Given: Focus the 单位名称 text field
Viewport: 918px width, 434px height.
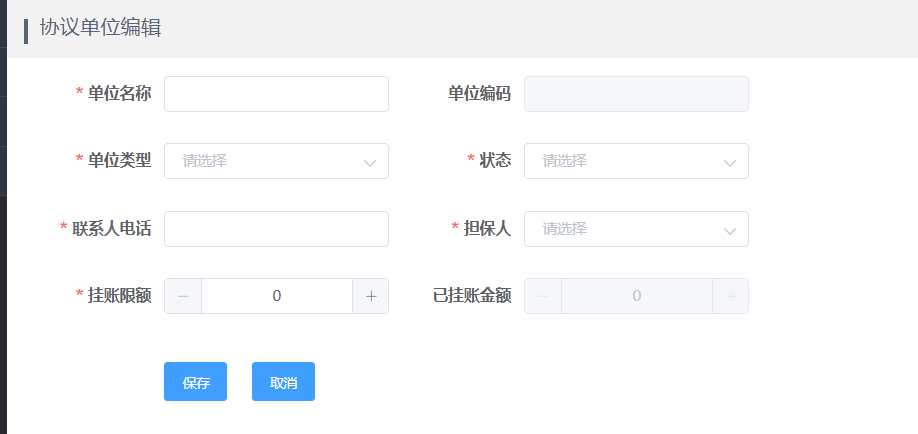Looking at the screenshot, I should pos(276,94).
